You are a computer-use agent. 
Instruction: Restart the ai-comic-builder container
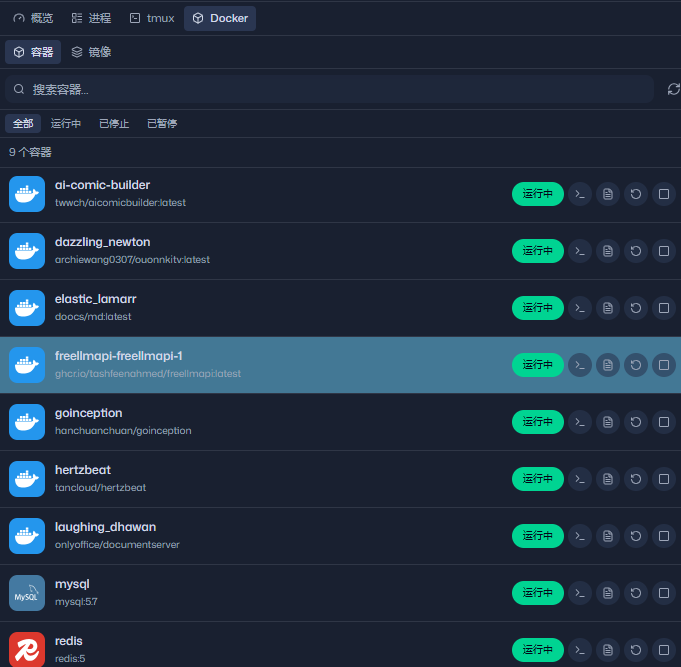[636, 194]
